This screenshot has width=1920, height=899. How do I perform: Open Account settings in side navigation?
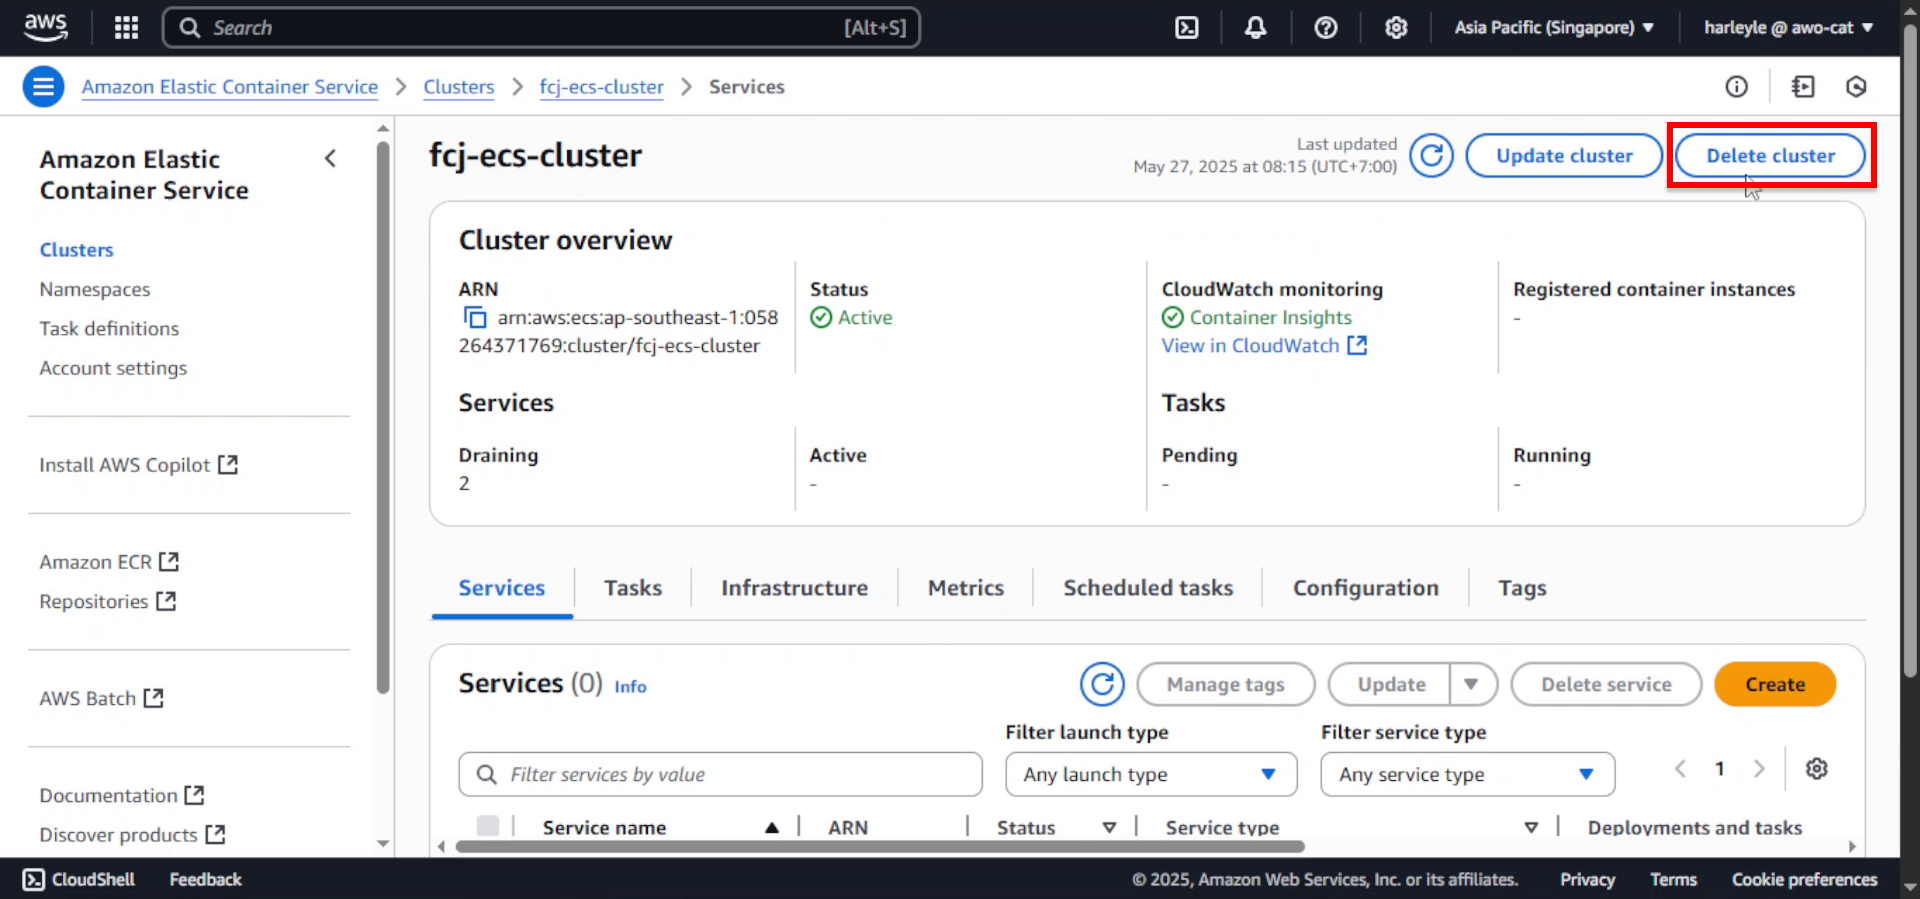[x=113, y=368]
